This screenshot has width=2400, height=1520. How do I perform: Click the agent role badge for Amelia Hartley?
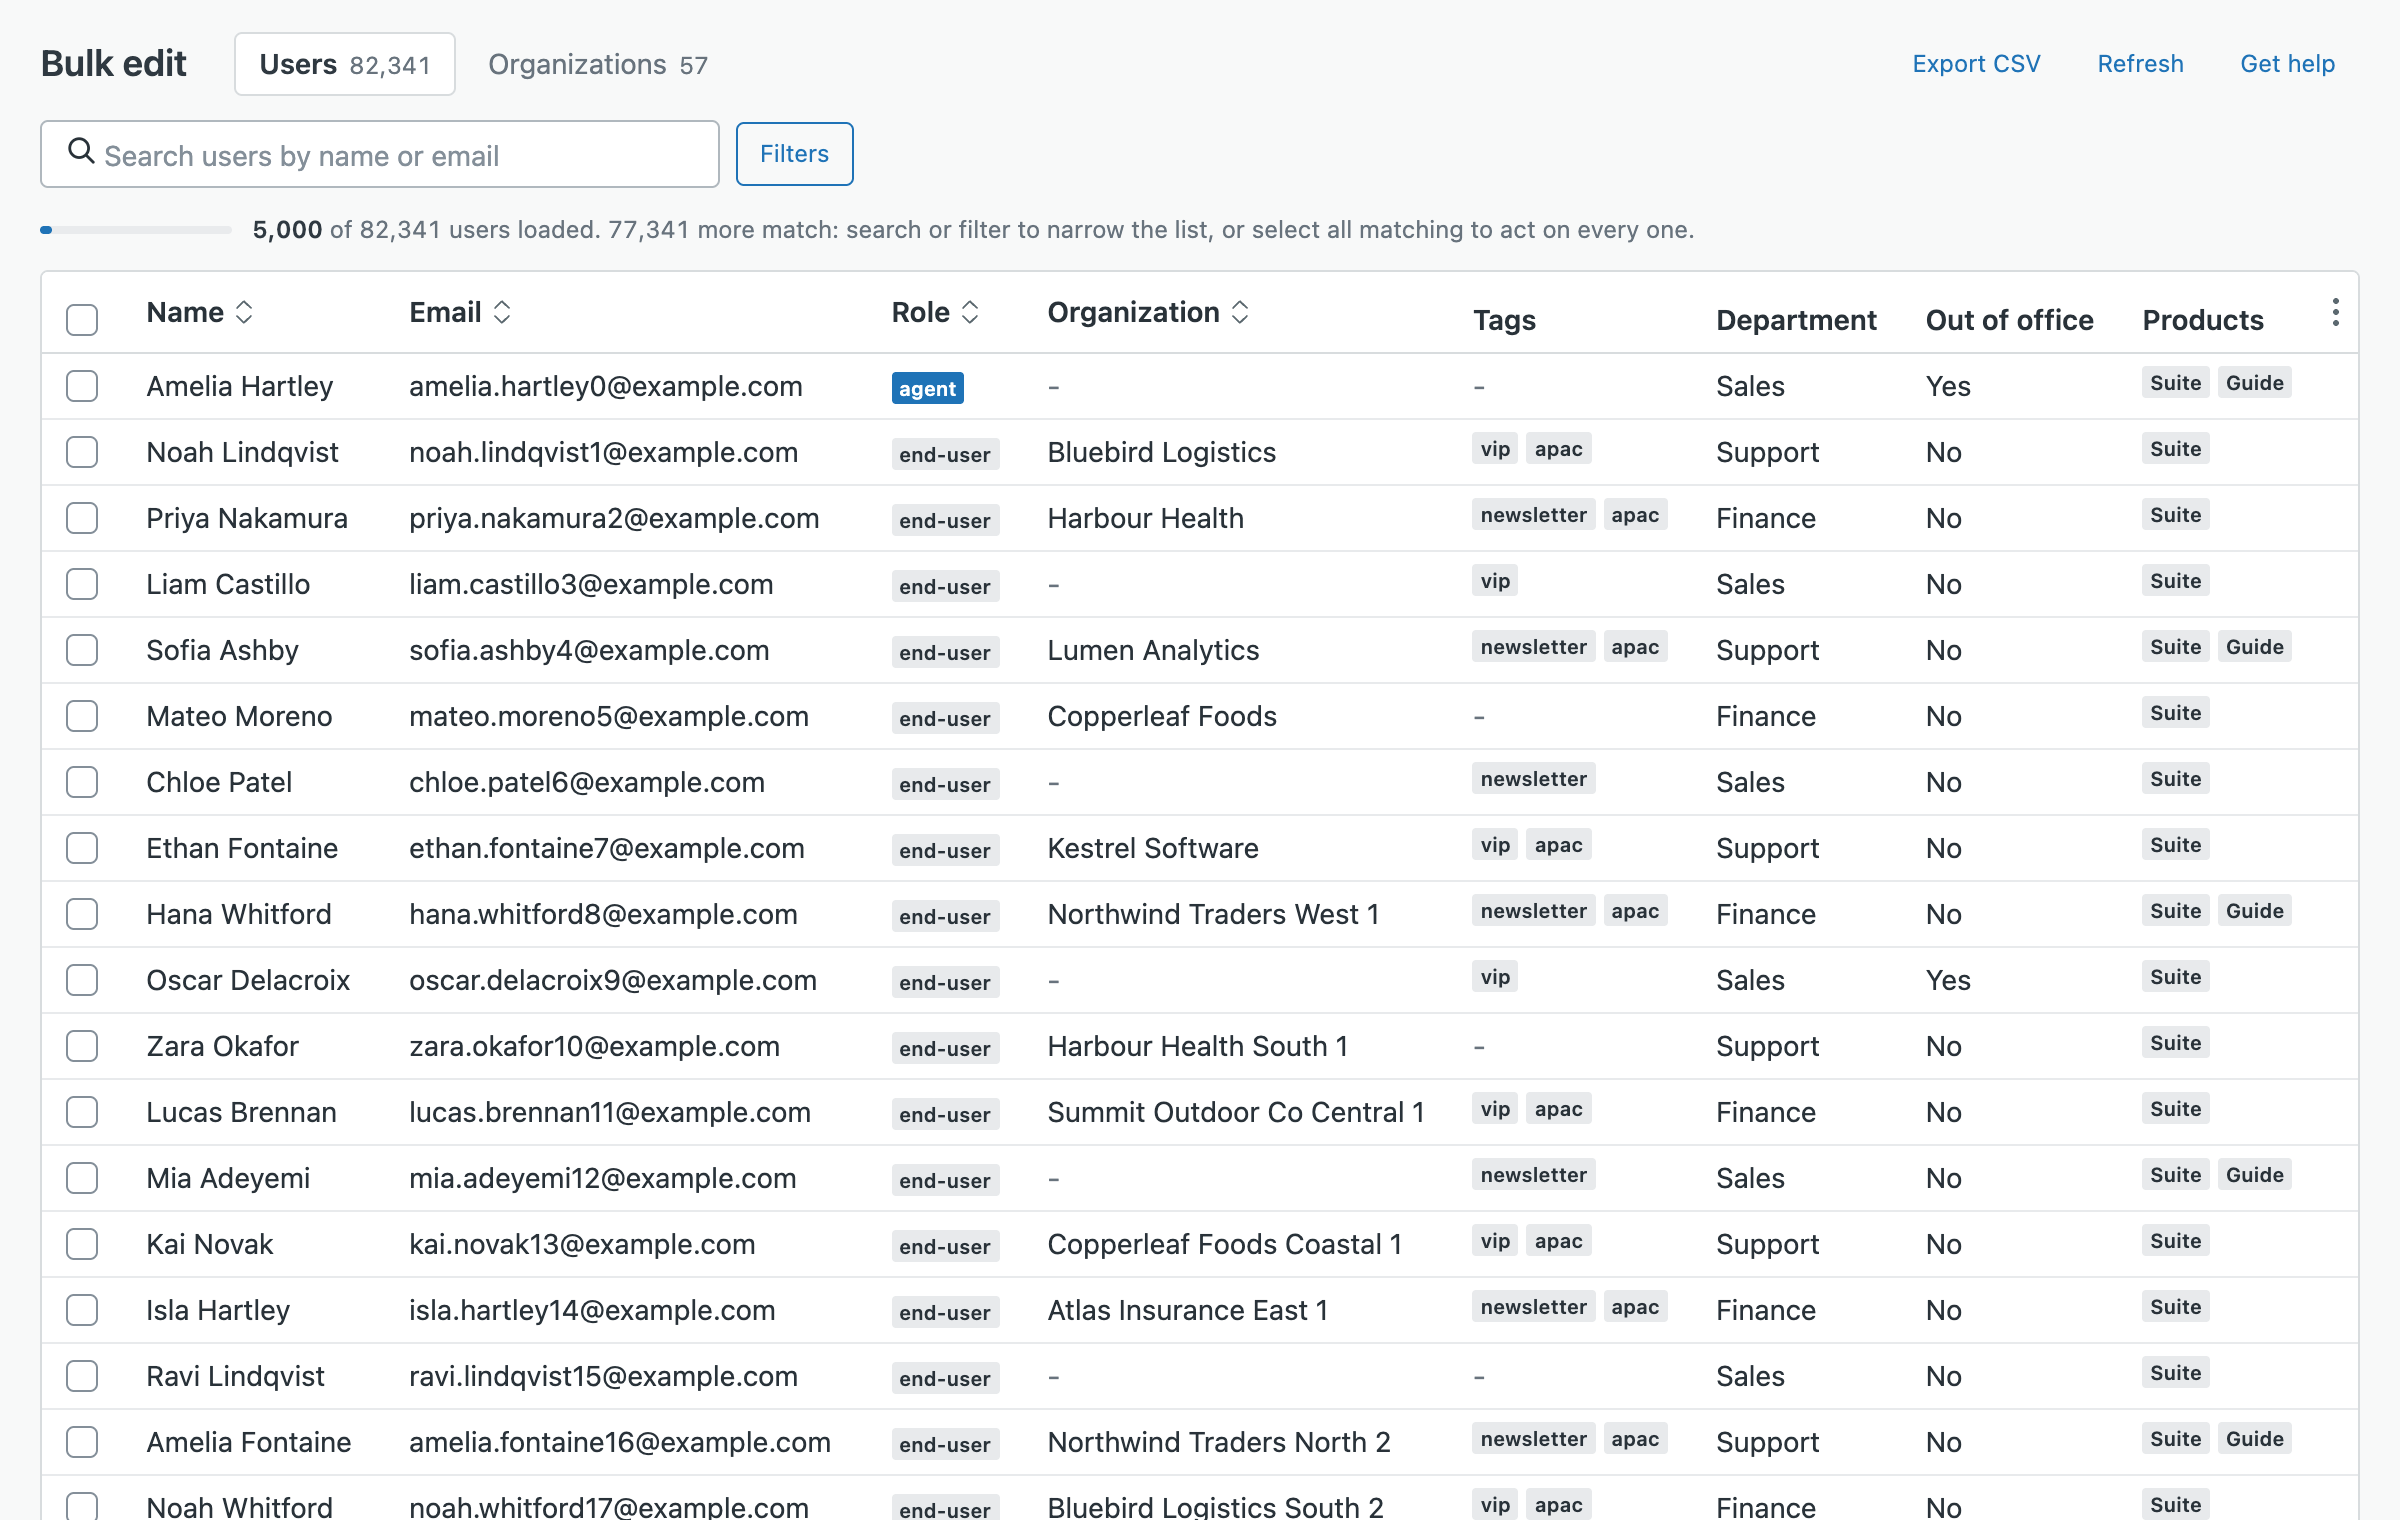[x=928, y=388]
